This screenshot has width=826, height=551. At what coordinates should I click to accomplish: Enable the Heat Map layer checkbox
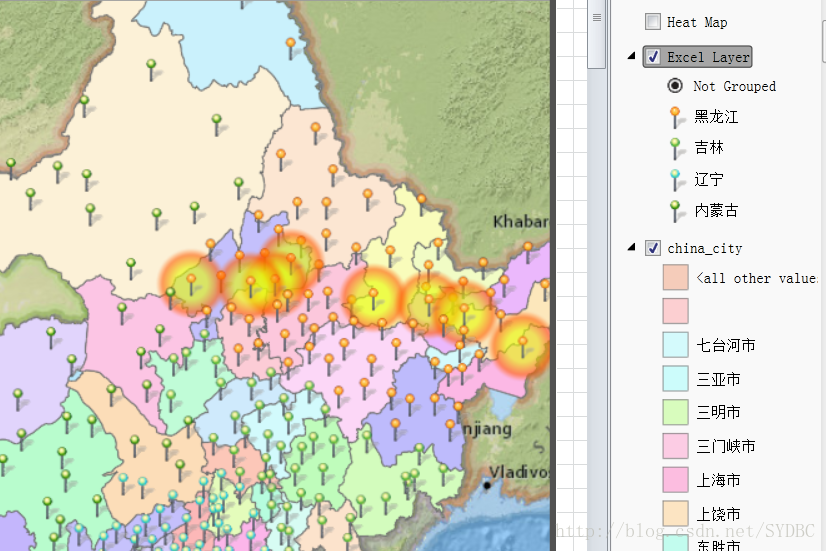653,22
